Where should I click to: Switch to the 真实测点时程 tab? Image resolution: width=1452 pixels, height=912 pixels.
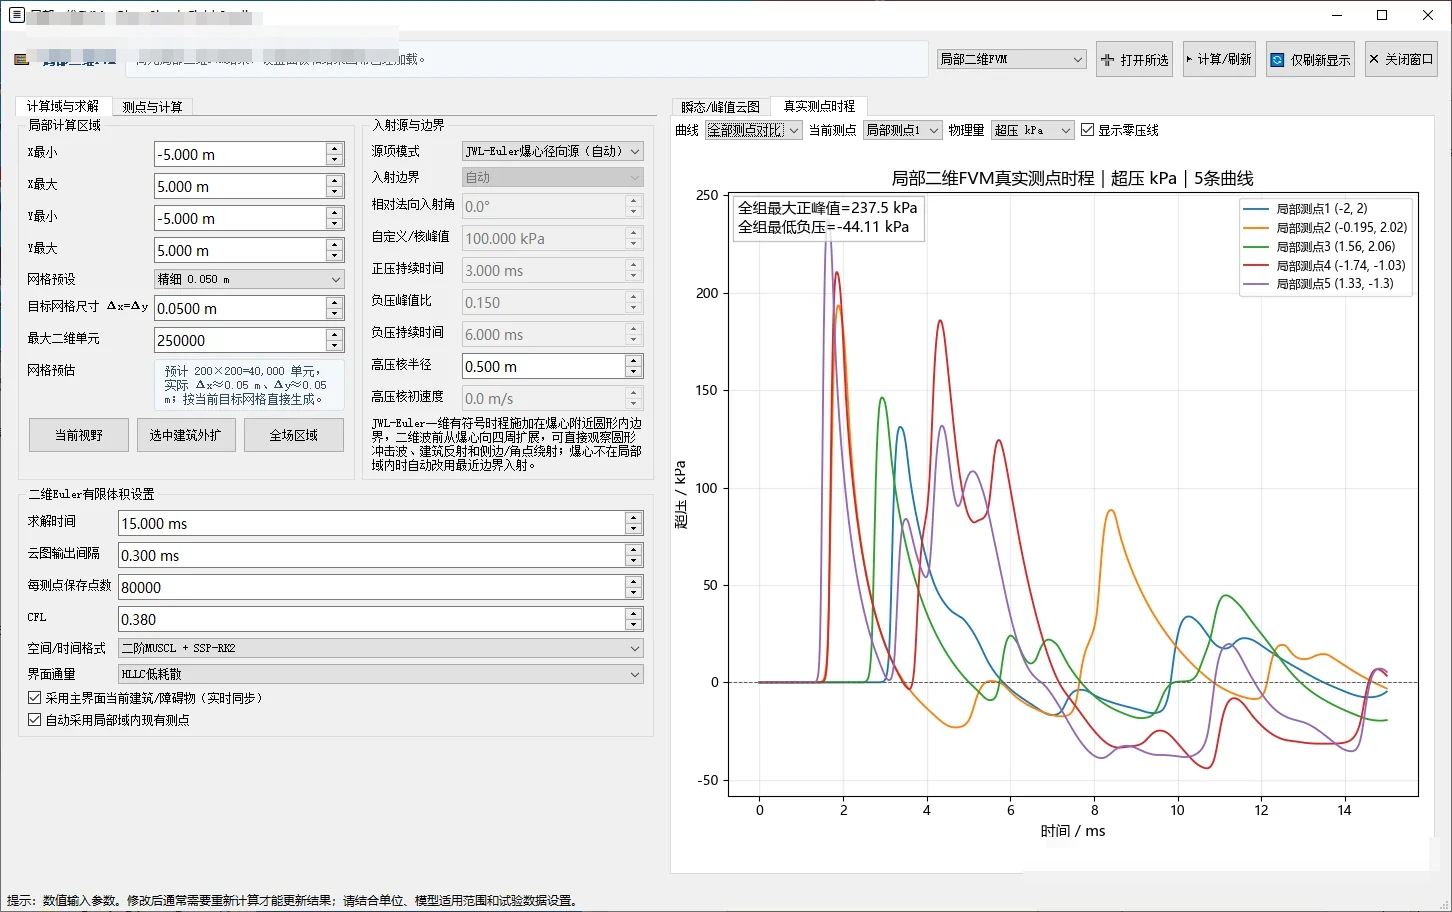coord(819,106)
